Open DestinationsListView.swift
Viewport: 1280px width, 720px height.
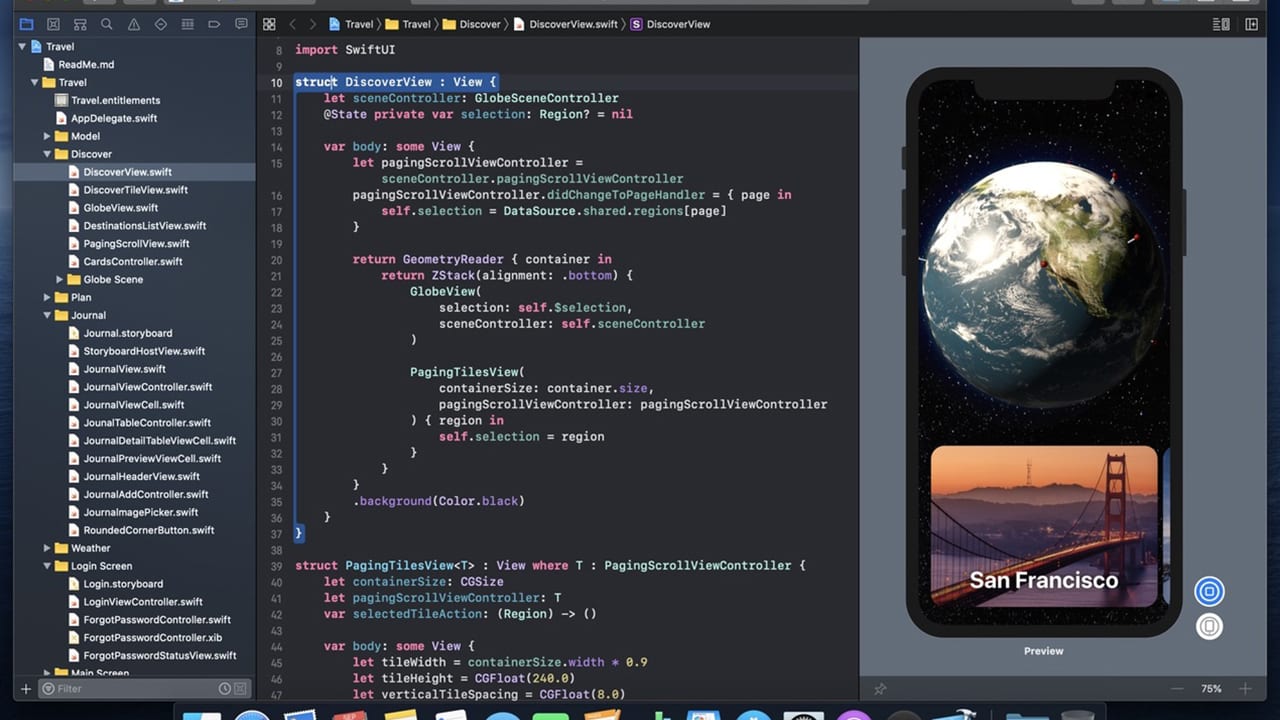144,226
